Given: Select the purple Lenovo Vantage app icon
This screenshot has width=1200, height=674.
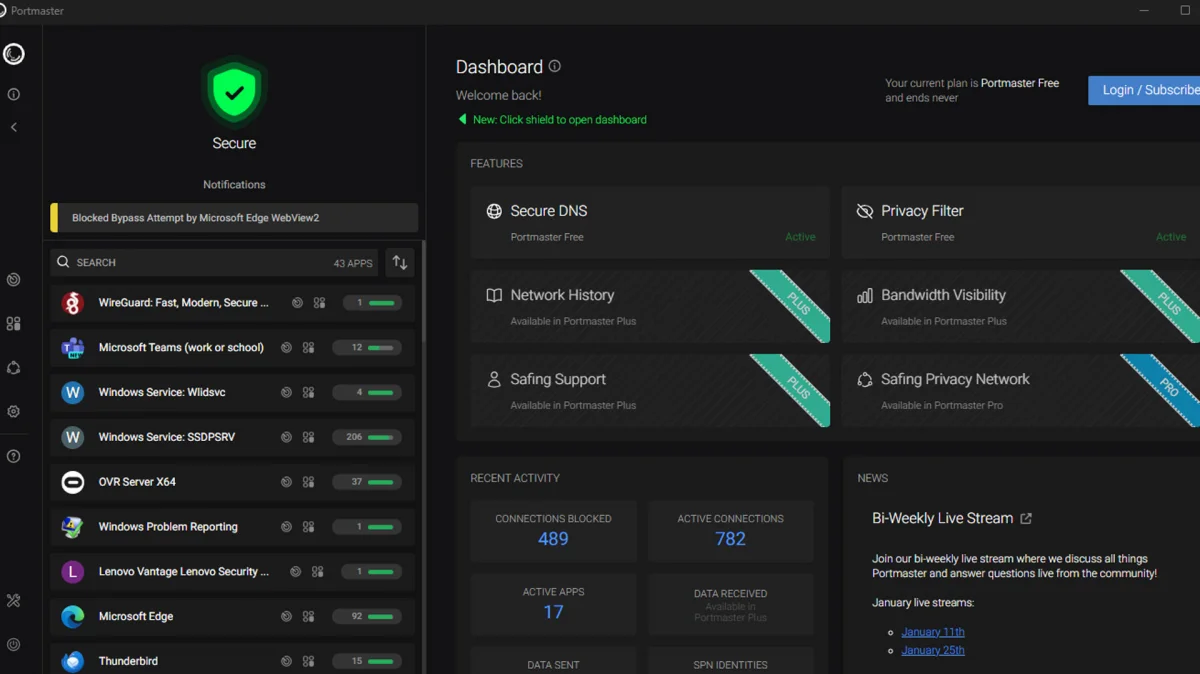Looking at the screenshot, I should [x=72, y=572].
